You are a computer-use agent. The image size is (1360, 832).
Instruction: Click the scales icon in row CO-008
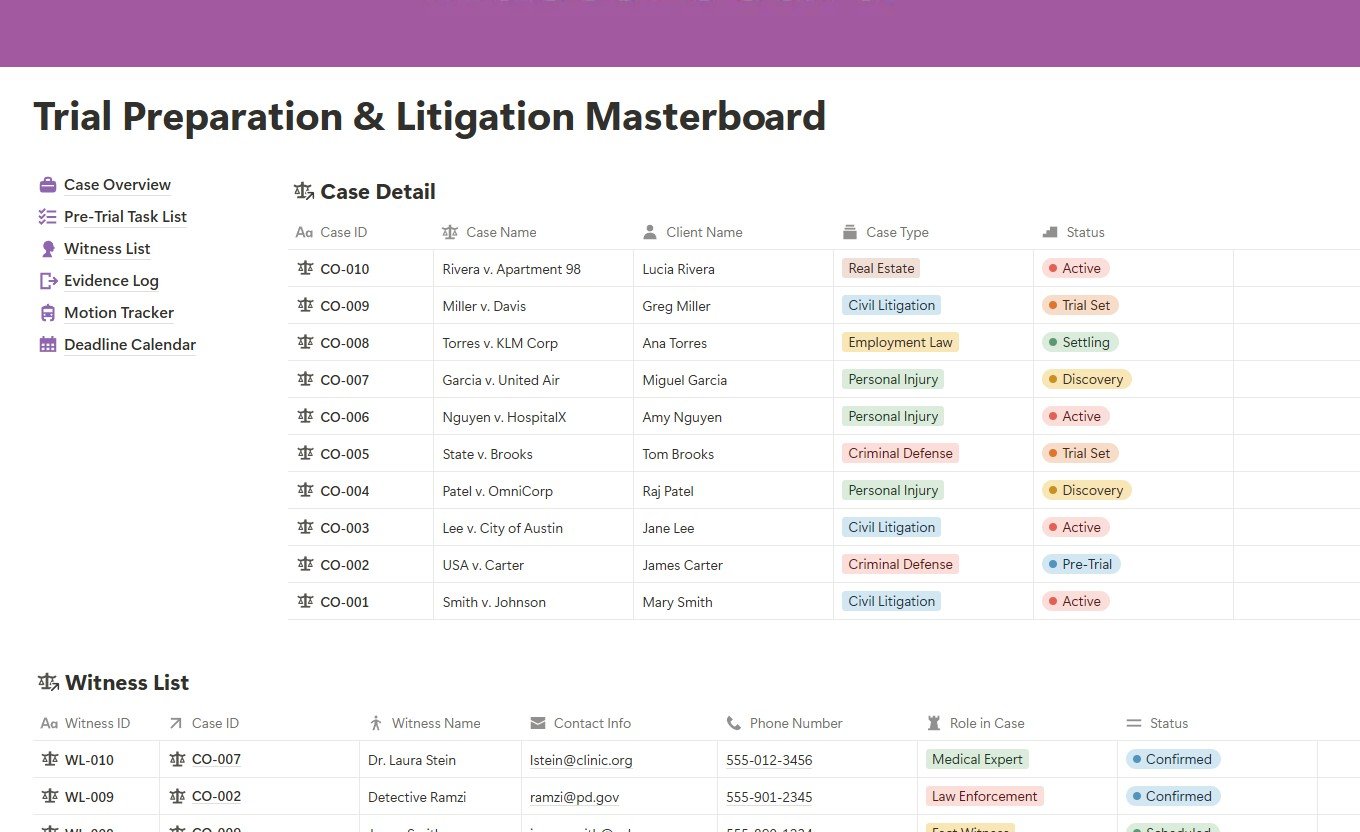point(306,342)
